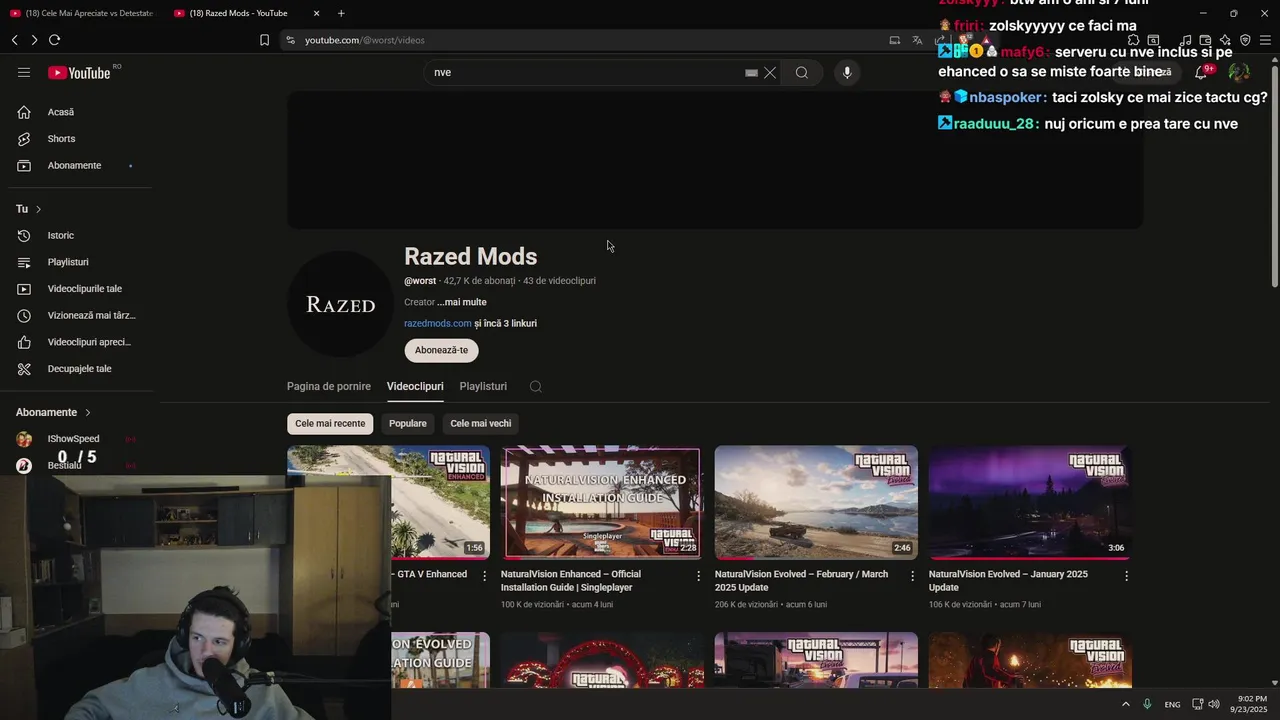Open a new browser tab with plus icon
Image resolution: width=1280 pixels, height=720 pixels.
click(x=341, y=13)
